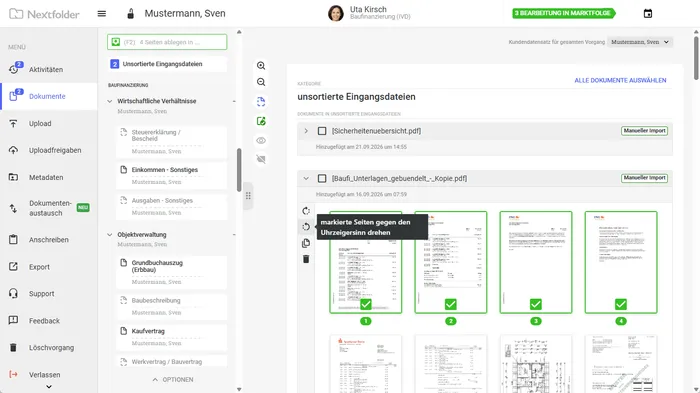Collapse the Baufi_Unterlagen_gebuendelt row
The height and width of the screenshot is (393, 700).
click(306, 178)
